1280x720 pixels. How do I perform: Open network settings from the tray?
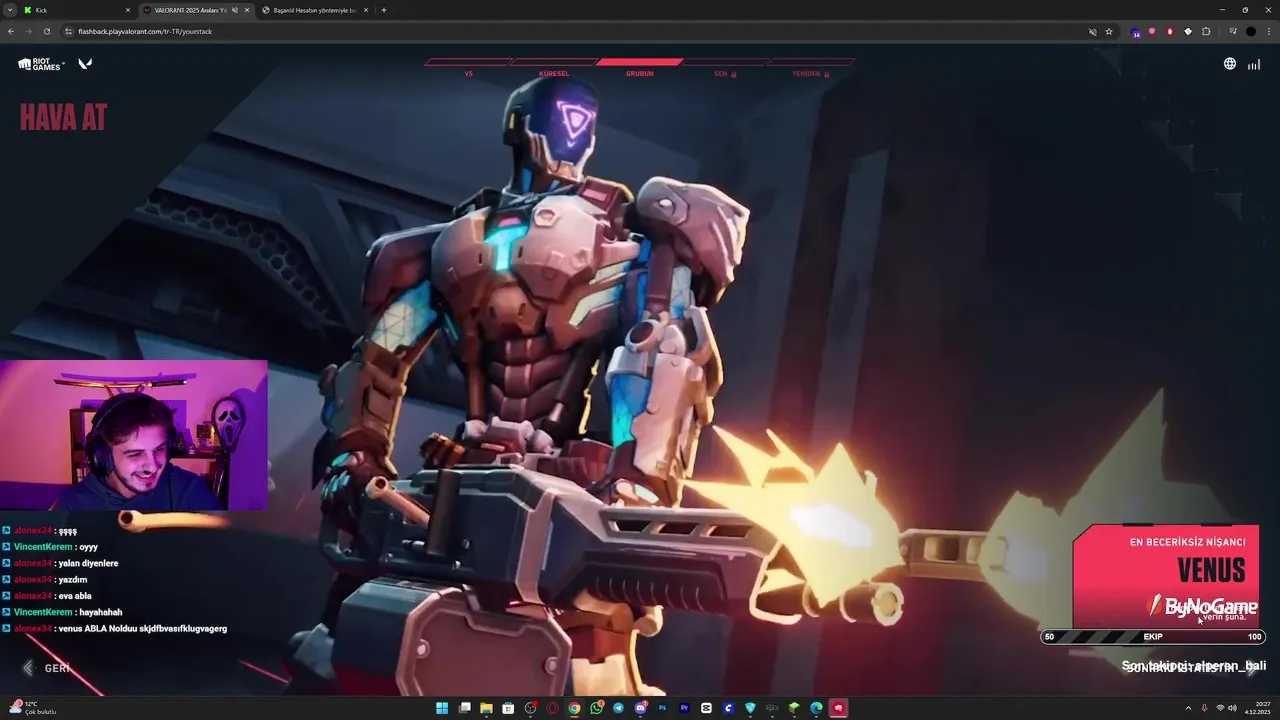coord(1220,708)
